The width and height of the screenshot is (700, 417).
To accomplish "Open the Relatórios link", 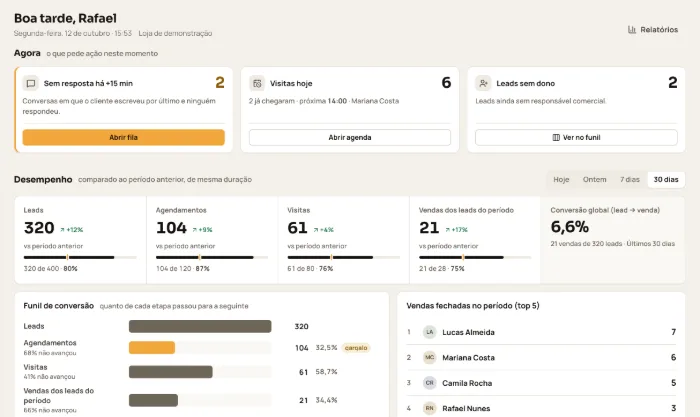I will 653,29.
